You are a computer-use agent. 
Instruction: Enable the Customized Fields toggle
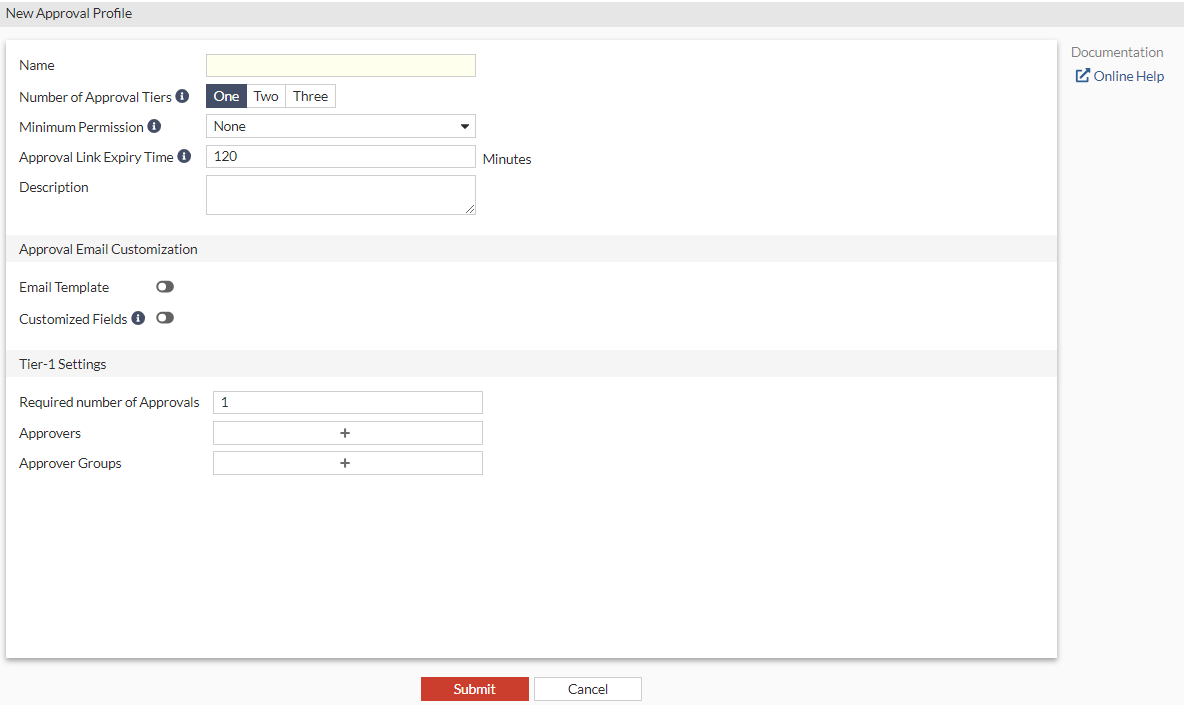pyautogui.click(x=164, y=318)
